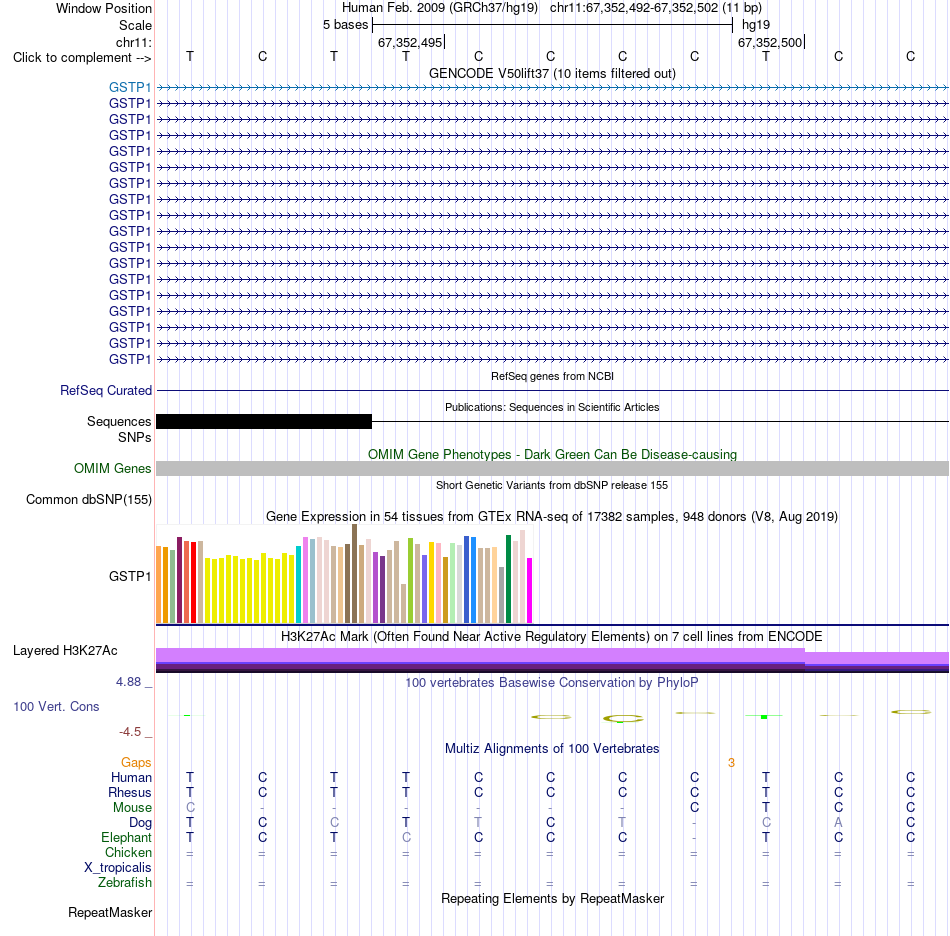Image resolution: width=950 pixels, height=936 pixels.
Task: Click the RepeatMasker track label
Action: (110, 912)
